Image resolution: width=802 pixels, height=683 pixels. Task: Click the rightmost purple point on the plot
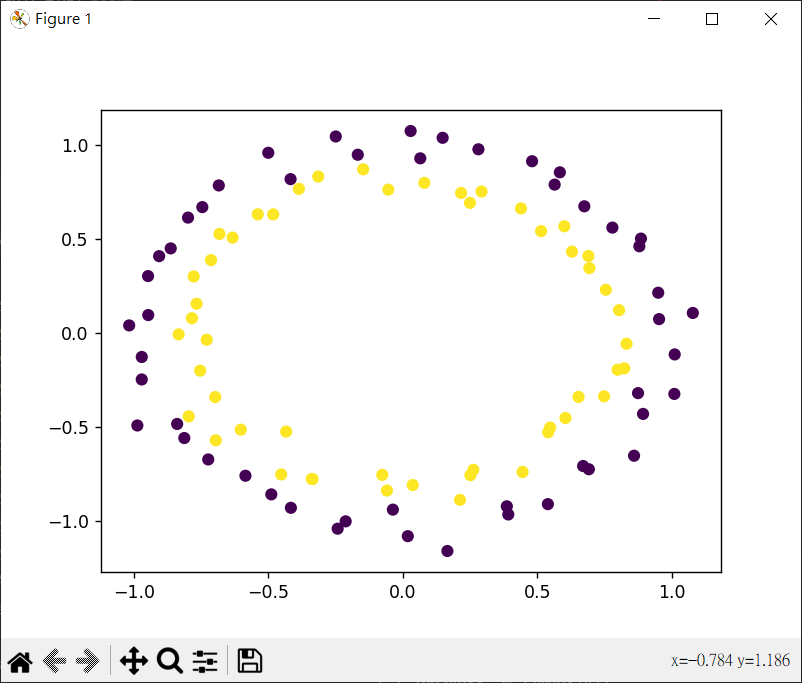[692, 313]
